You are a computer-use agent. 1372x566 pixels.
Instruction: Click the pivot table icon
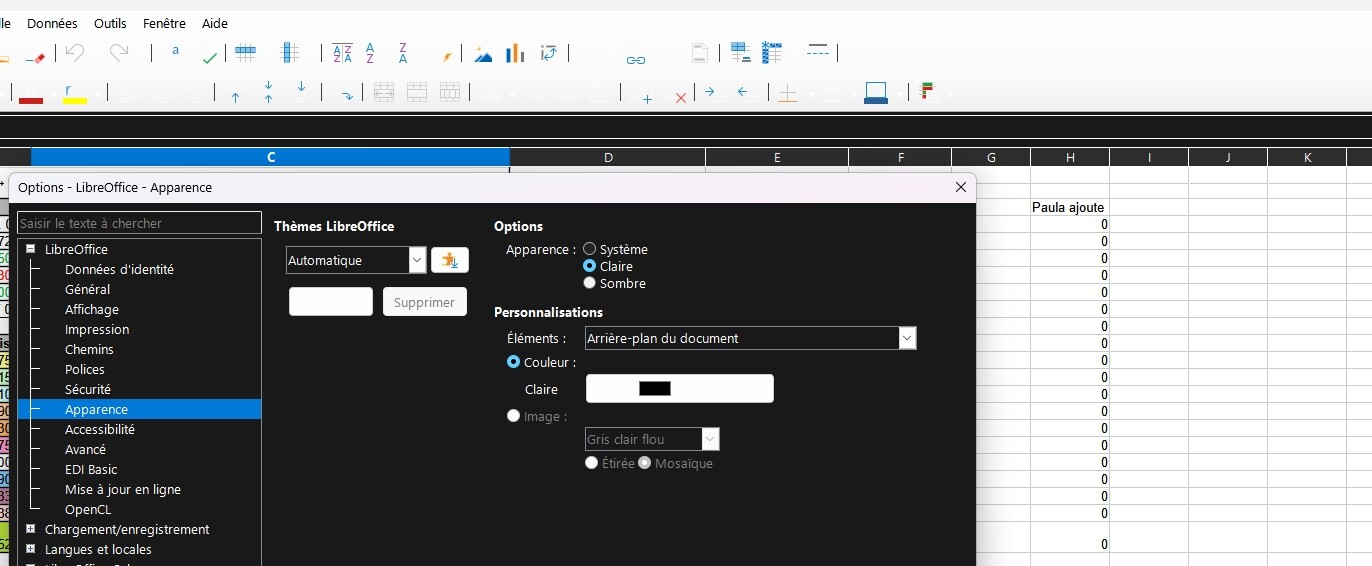548,53
